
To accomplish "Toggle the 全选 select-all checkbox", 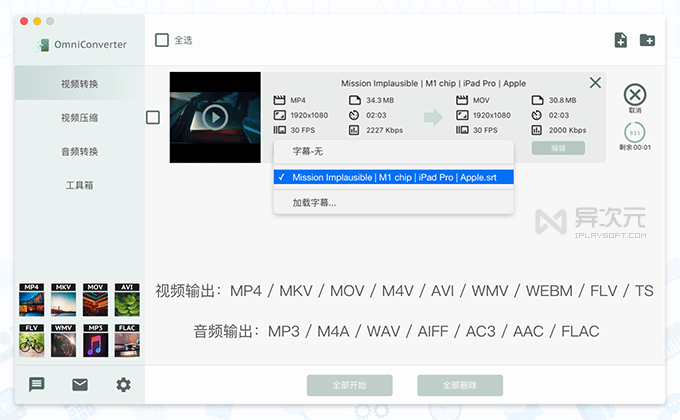I will tap(162, 40).
